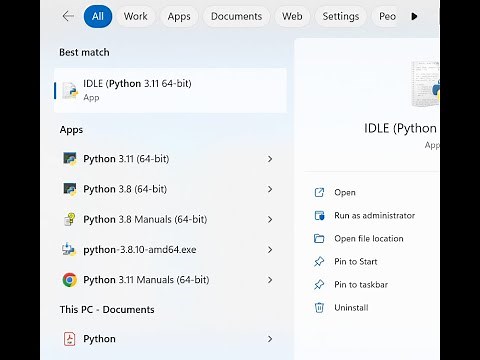Switch to the Documents filter tab
Viewport: 480px width, 360px height.
[236, 16]
